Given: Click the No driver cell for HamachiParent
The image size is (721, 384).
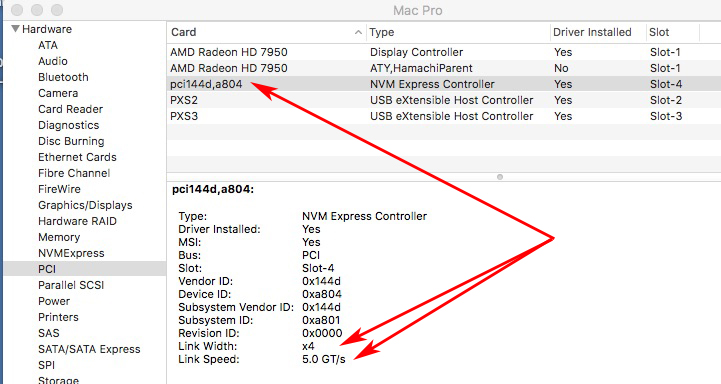Looking at the screenshot, I should coord(561,68).
